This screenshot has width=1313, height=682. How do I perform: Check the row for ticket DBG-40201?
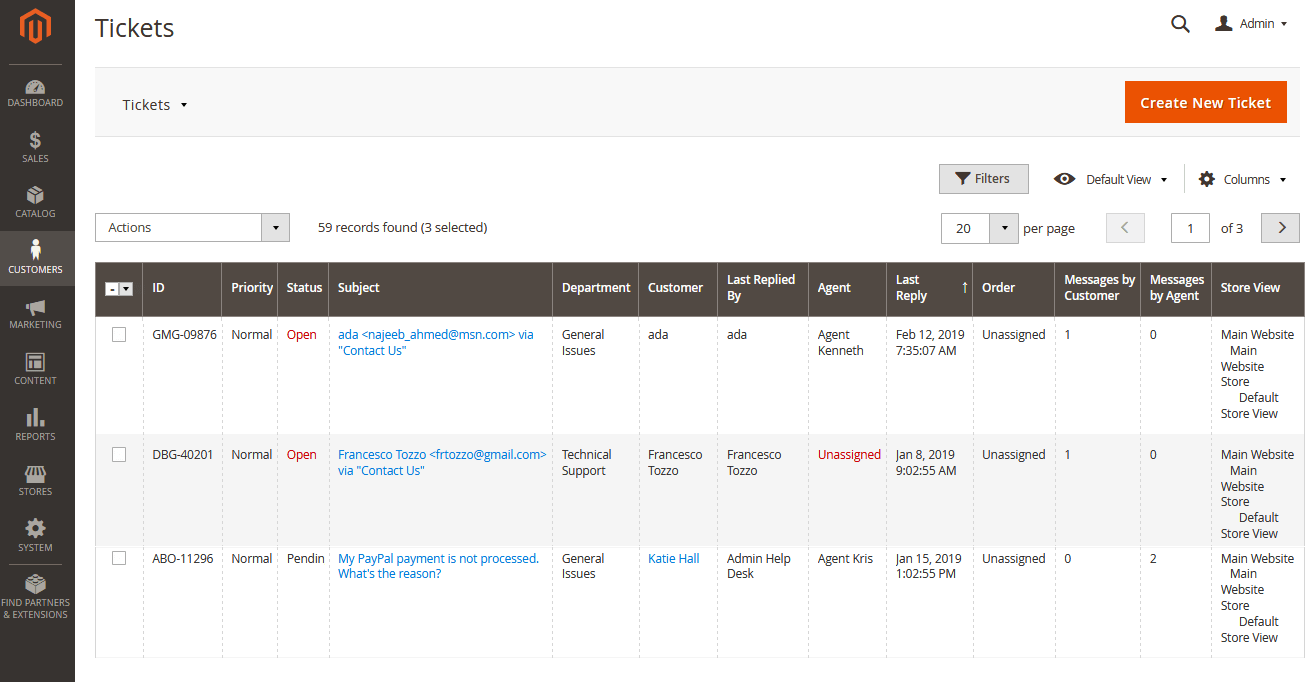[119, 454]
